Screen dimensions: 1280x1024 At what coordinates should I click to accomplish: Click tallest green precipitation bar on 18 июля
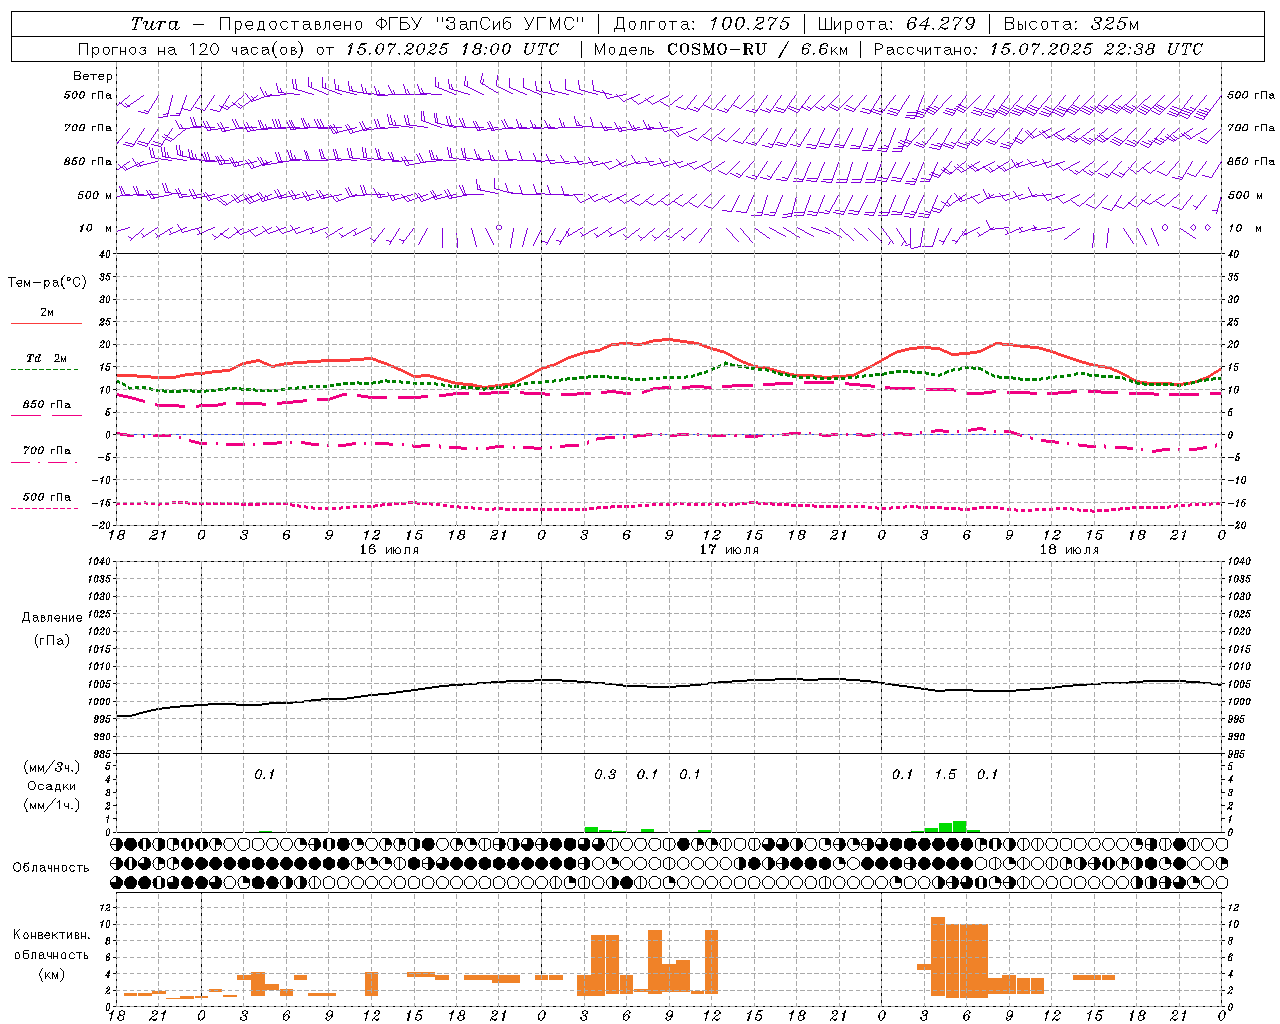[960, 827]
